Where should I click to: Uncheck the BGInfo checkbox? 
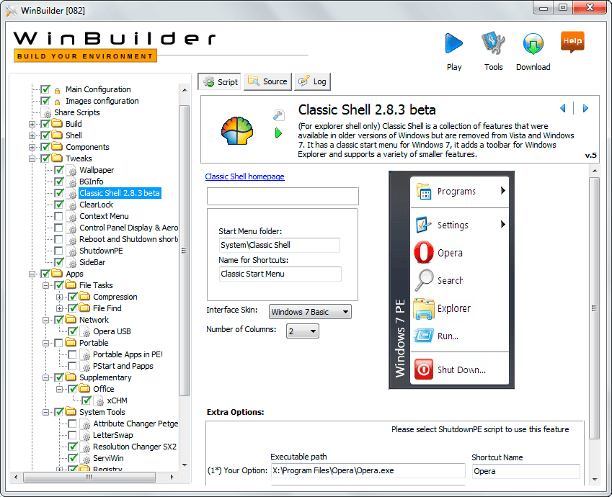click(59, 182)
